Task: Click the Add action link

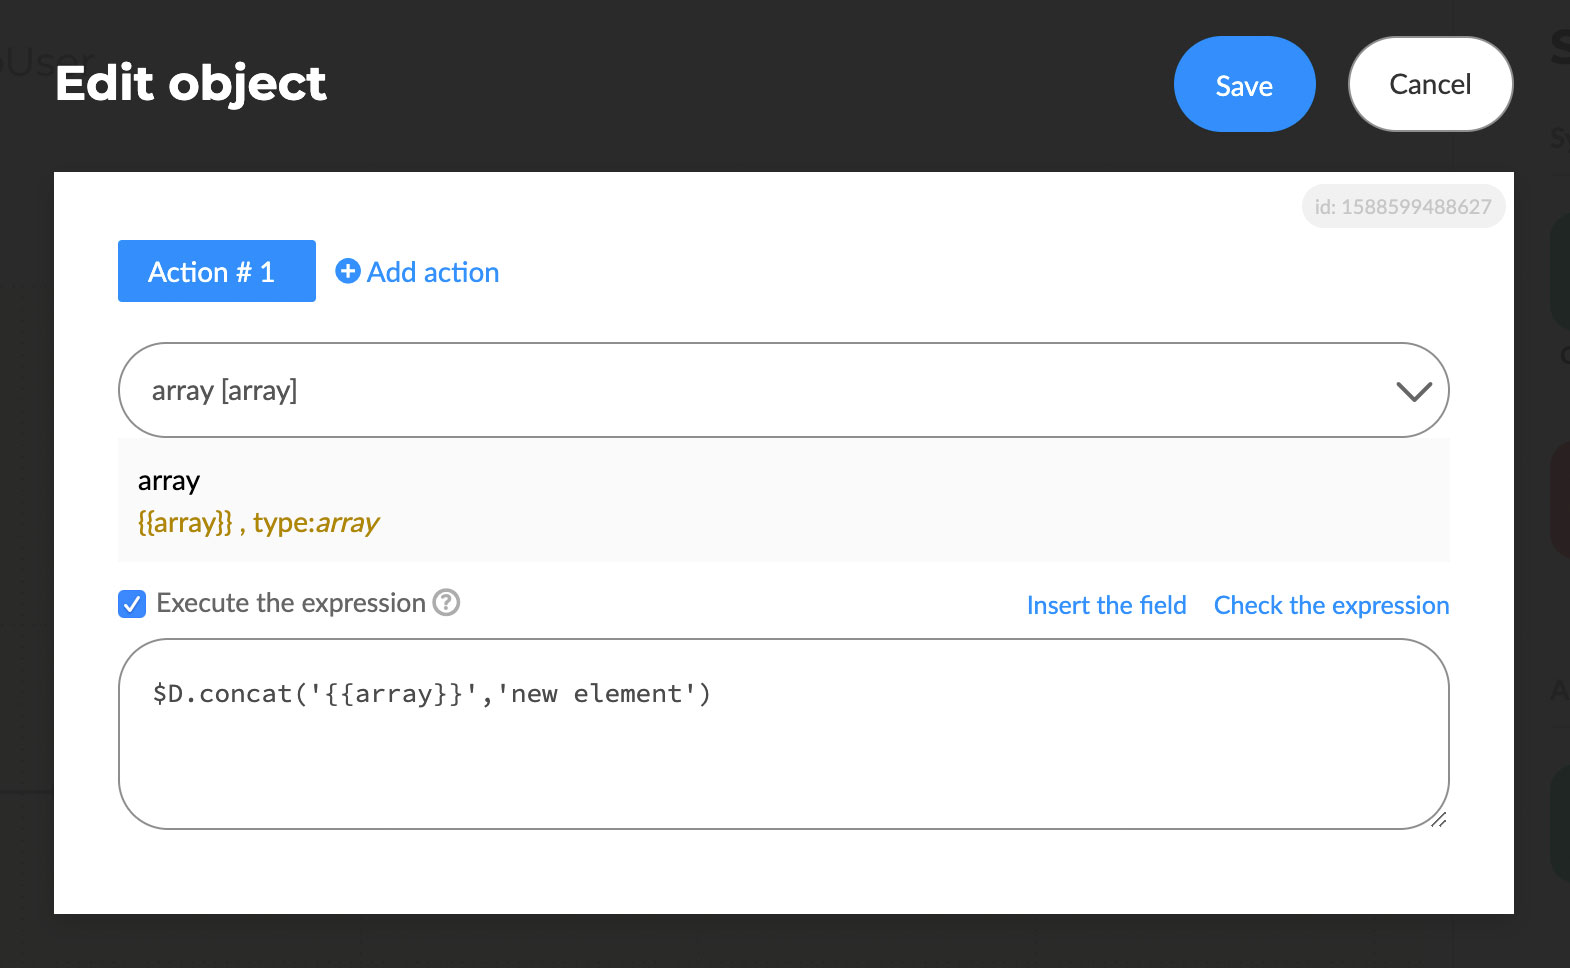Action: 432,272
